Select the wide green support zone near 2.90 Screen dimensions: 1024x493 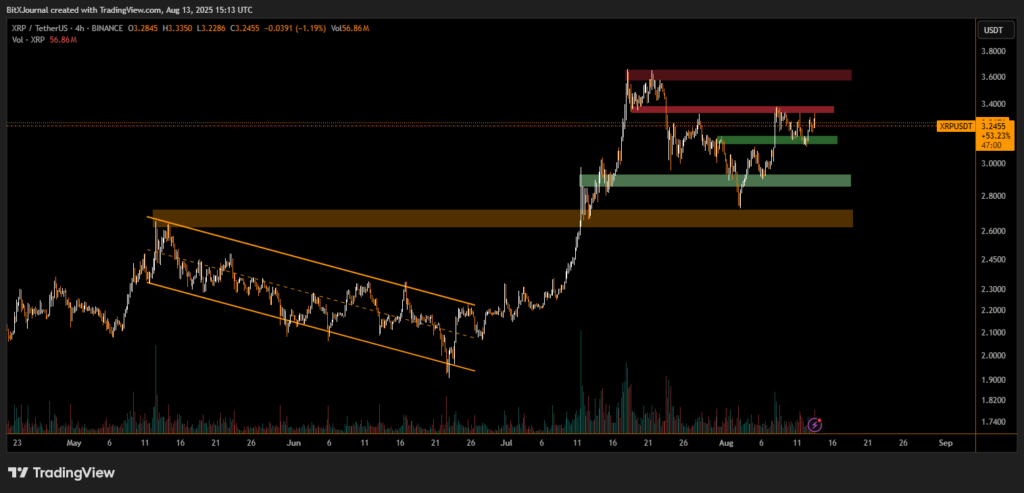point(715,181)
